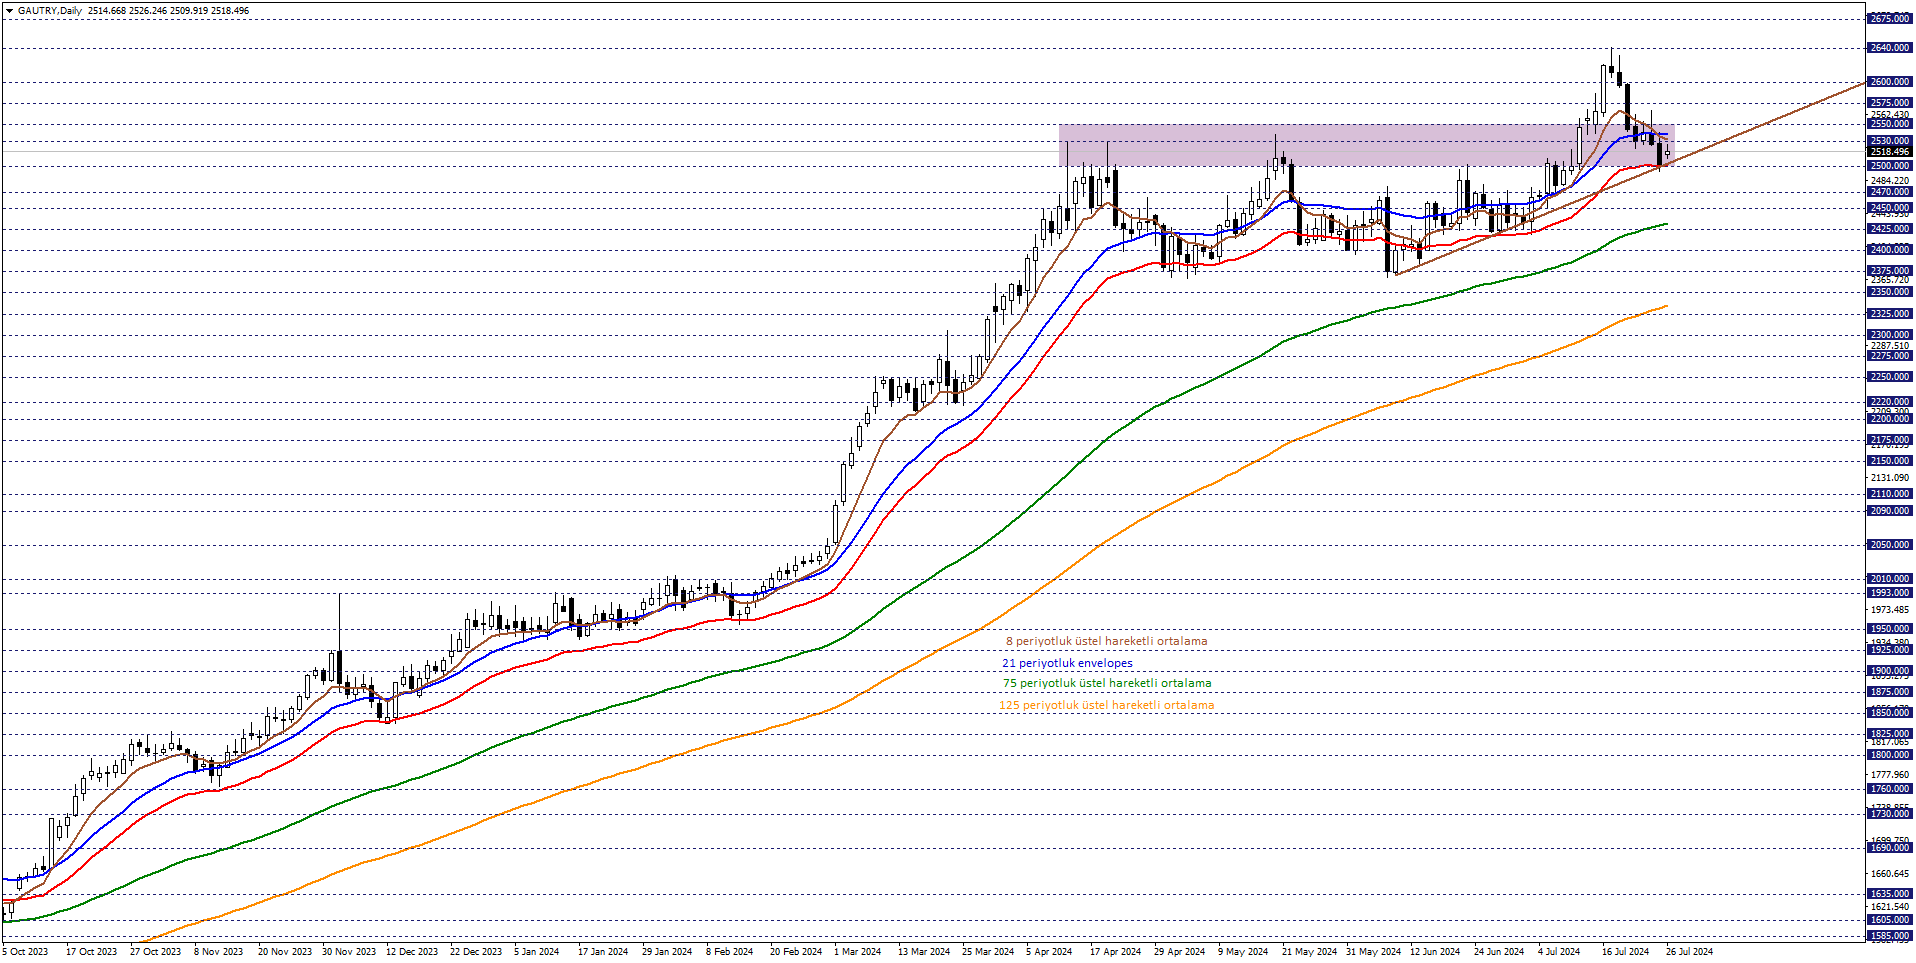Click the 26 Jul 2024 date label
Screen dimensions: 1916x963
click(x=1689, y=951)
